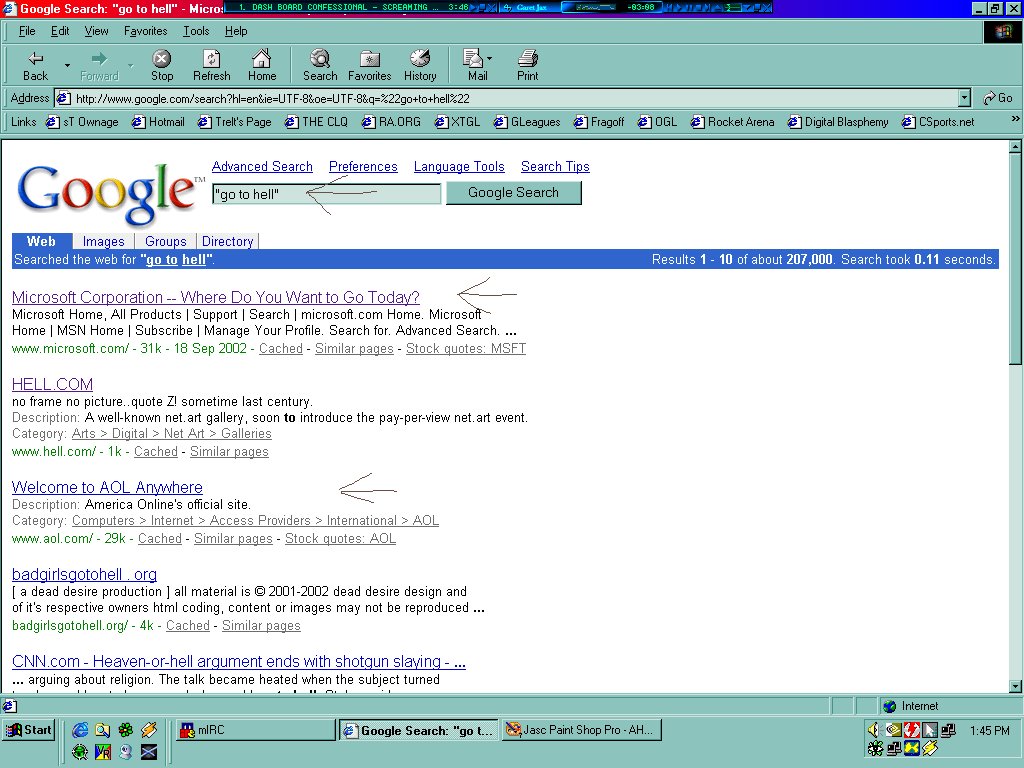This screenshot has height=768, width=1024.
Task: Open Similar pages link for www.aol.com
Action: click(x=233, y=538)
